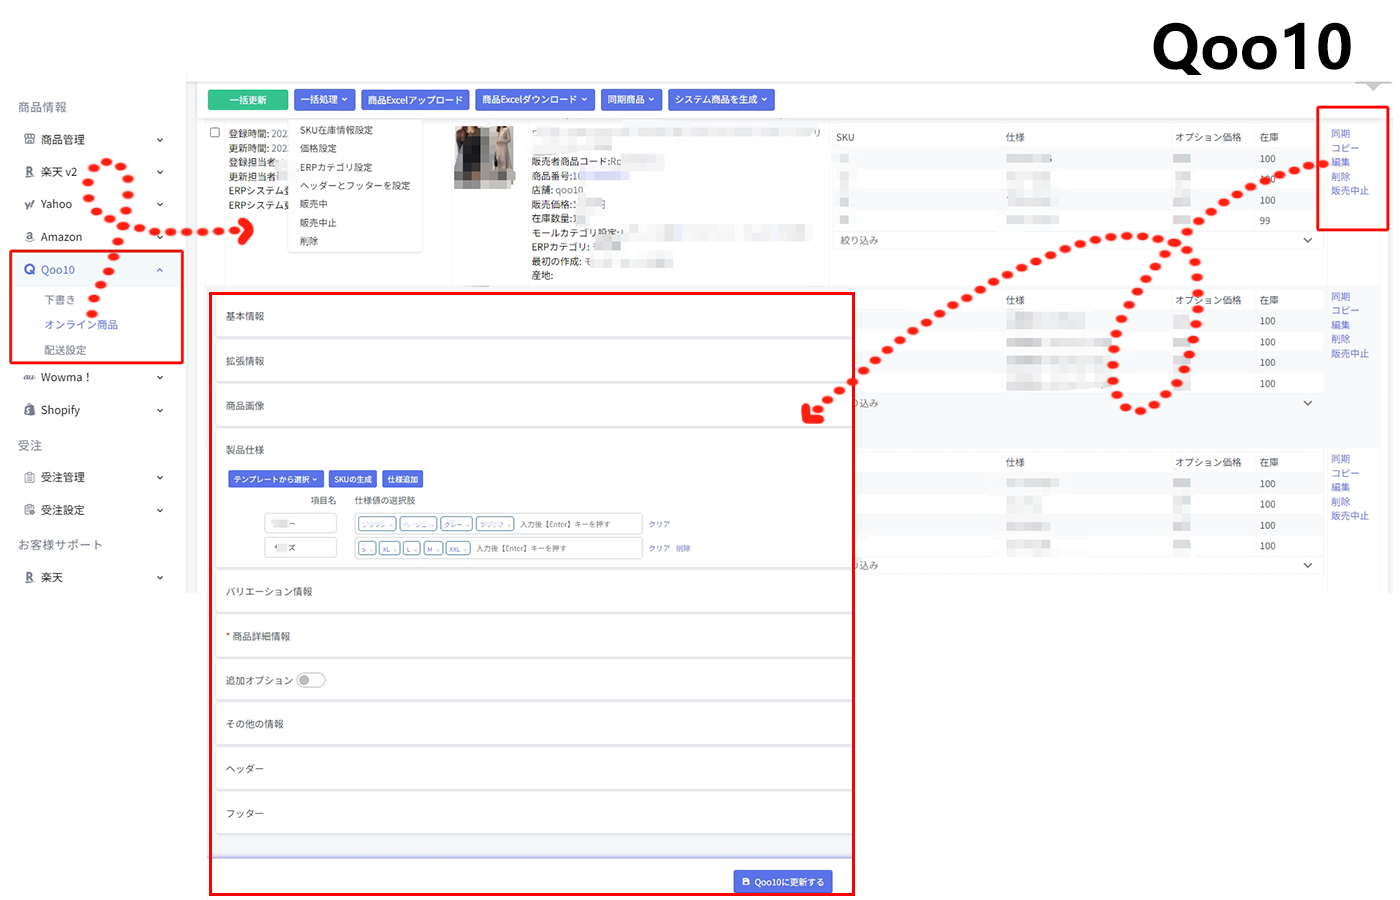Choose 価格設定 from the 一括処理 menu
1400x900 pixels.
point(318,148)
